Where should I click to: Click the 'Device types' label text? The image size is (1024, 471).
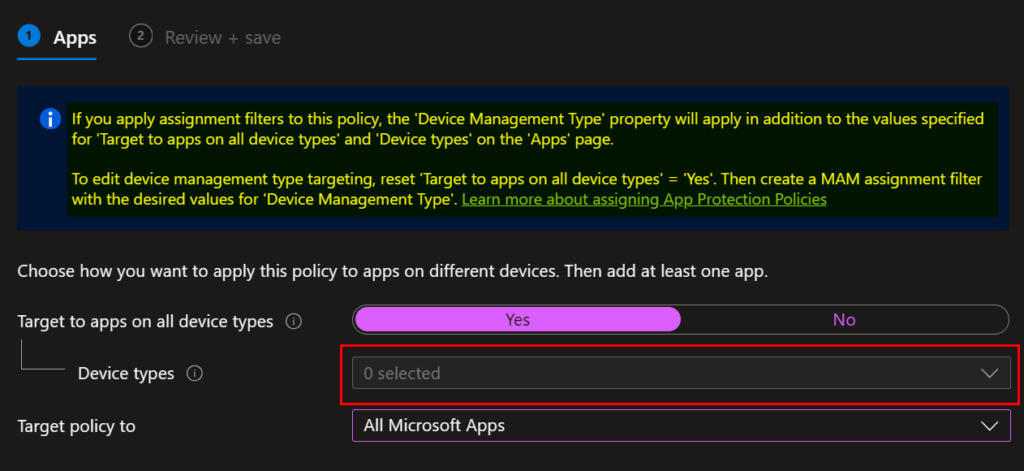pos(126,373)
